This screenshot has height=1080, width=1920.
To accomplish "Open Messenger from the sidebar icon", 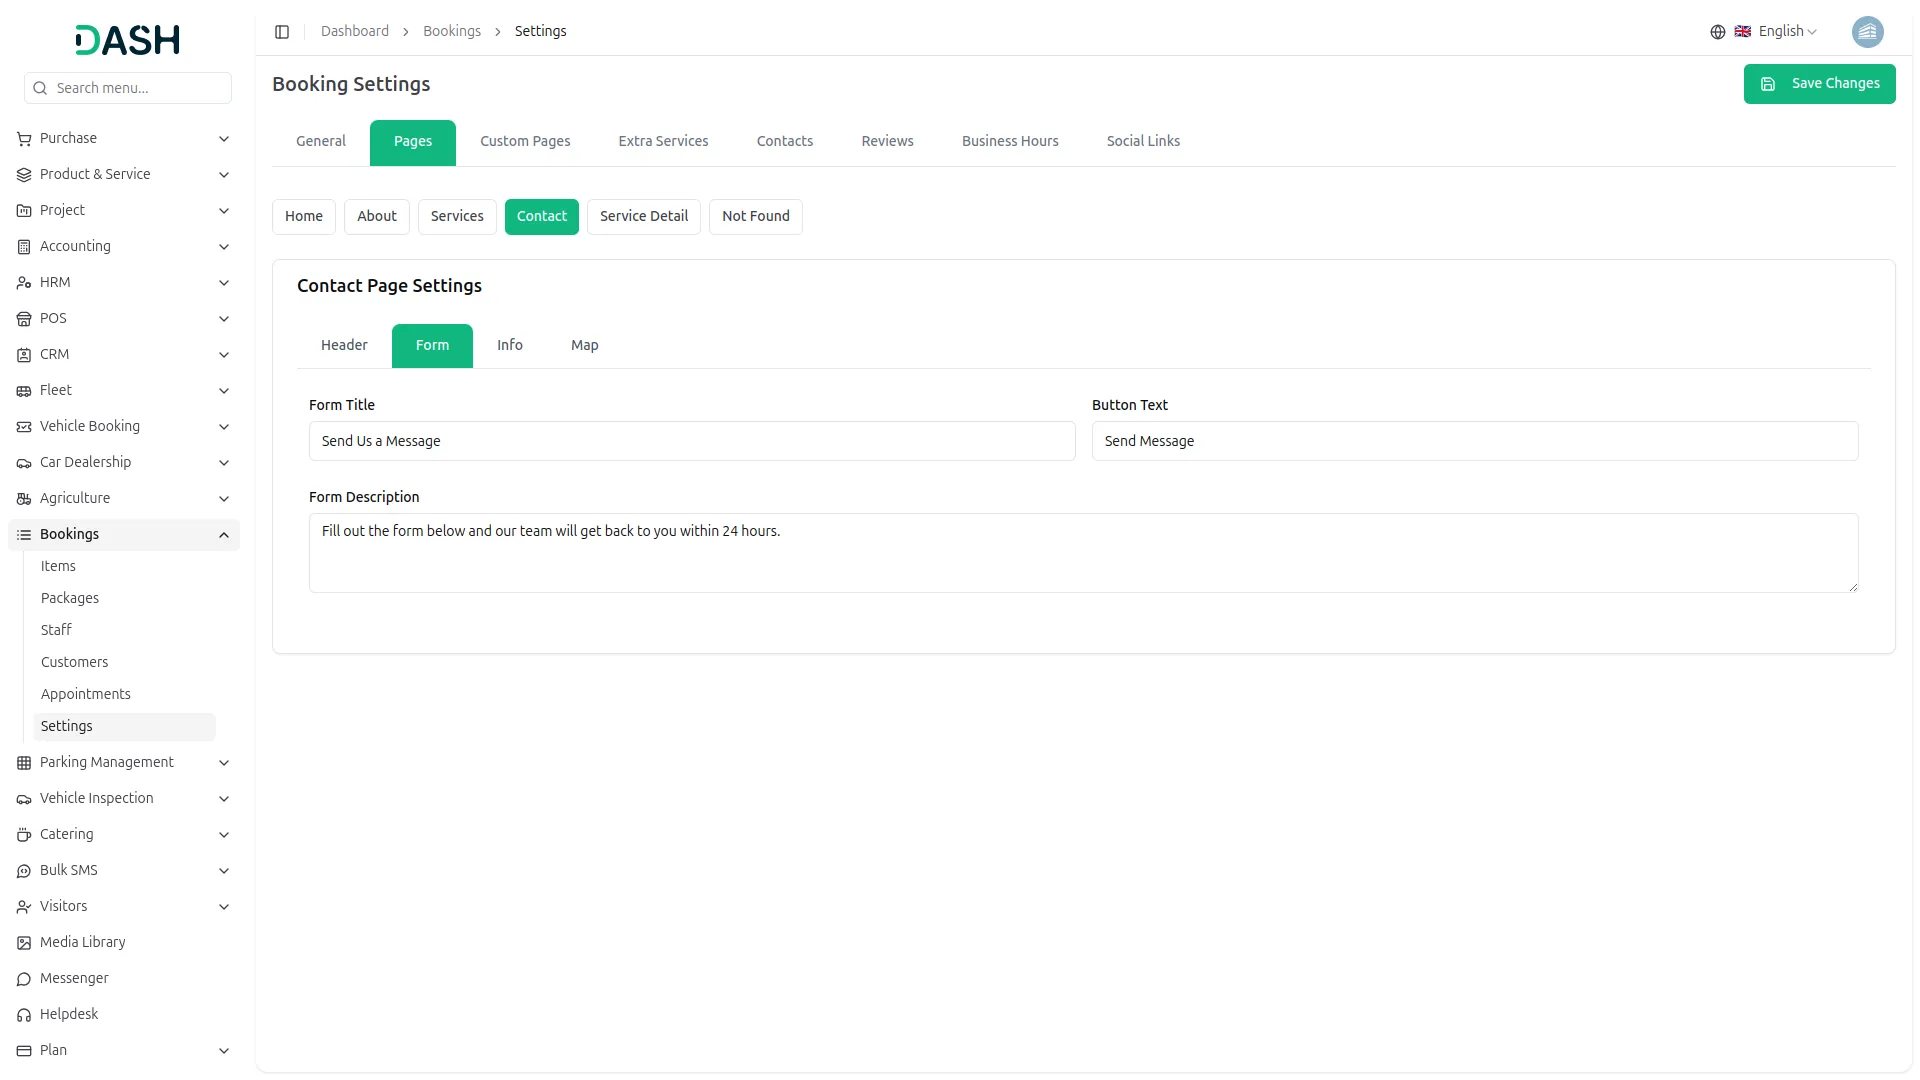I will click(24, 979).
